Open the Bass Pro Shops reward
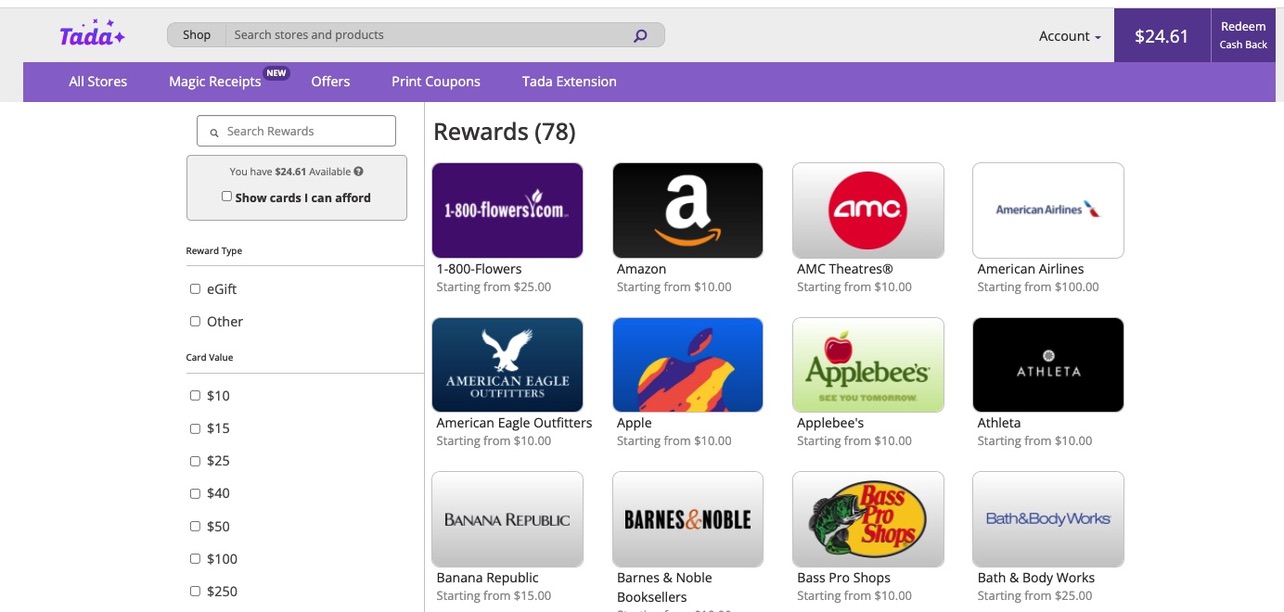Image resolution: width=1284 pixels, height=612 pixels. [867, 518]
